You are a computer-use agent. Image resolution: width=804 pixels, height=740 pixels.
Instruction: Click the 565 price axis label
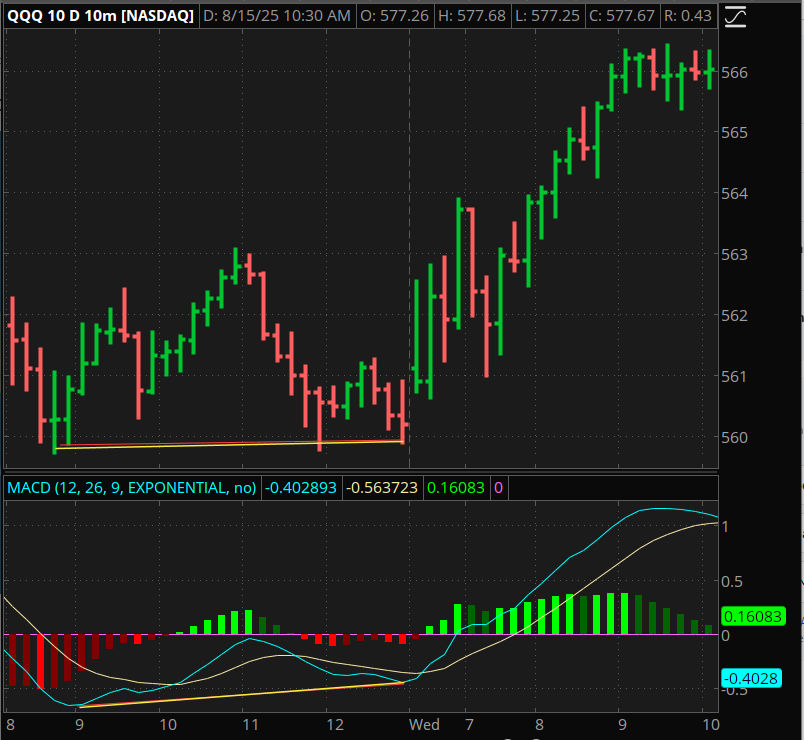[x=734, y=133]
